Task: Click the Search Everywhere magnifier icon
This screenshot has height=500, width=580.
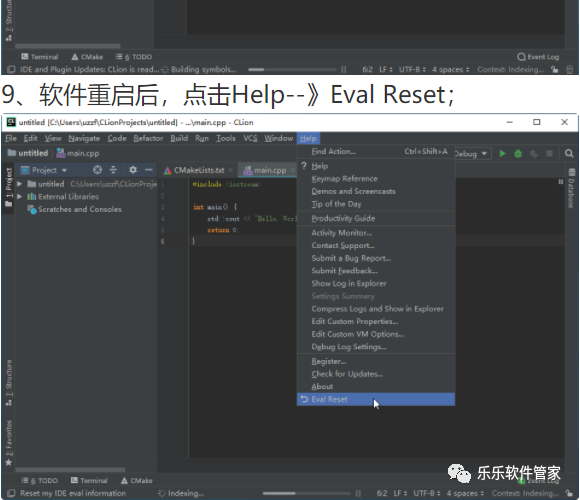Action: (x=569, y=153)
